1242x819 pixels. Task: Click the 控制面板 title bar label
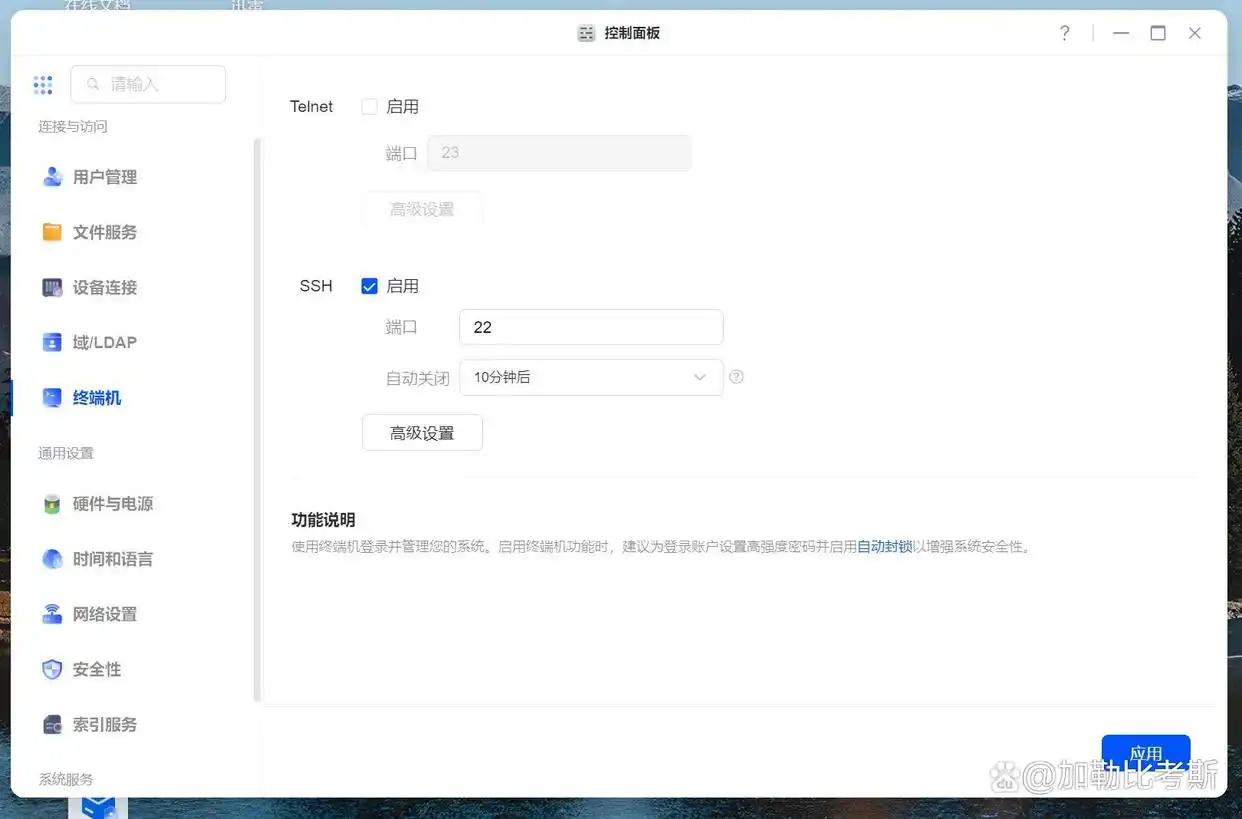[630, 32]
